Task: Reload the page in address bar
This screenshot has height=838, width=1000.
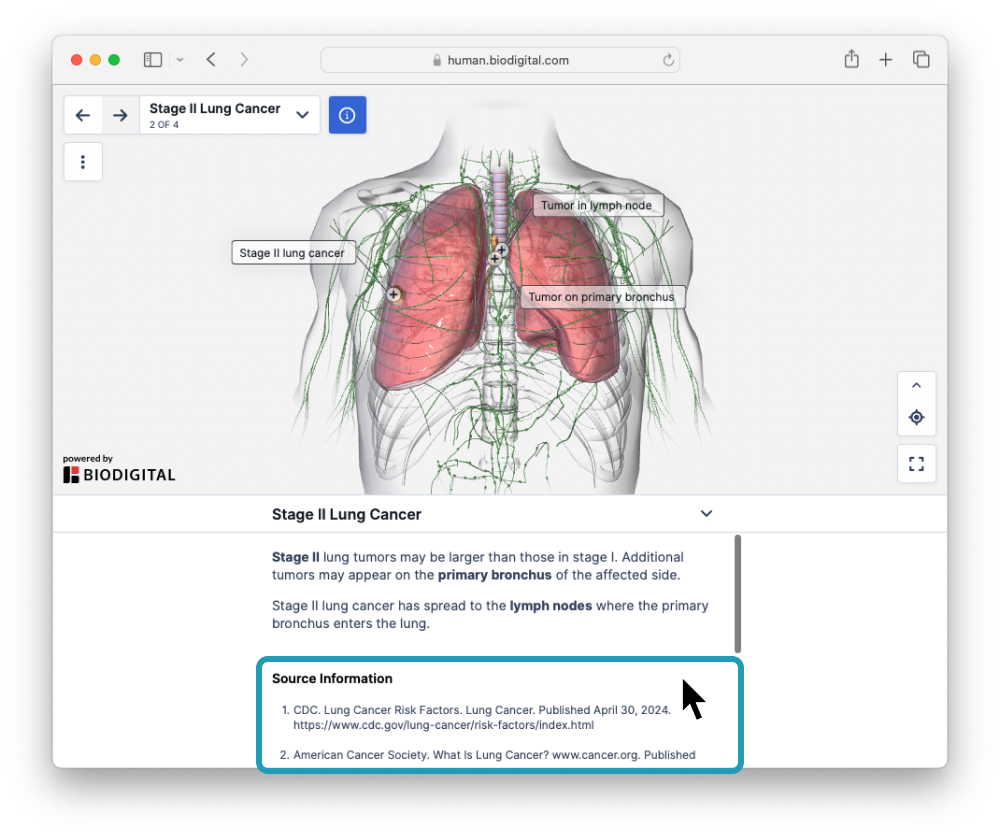Action: click(x=668, y=60)
